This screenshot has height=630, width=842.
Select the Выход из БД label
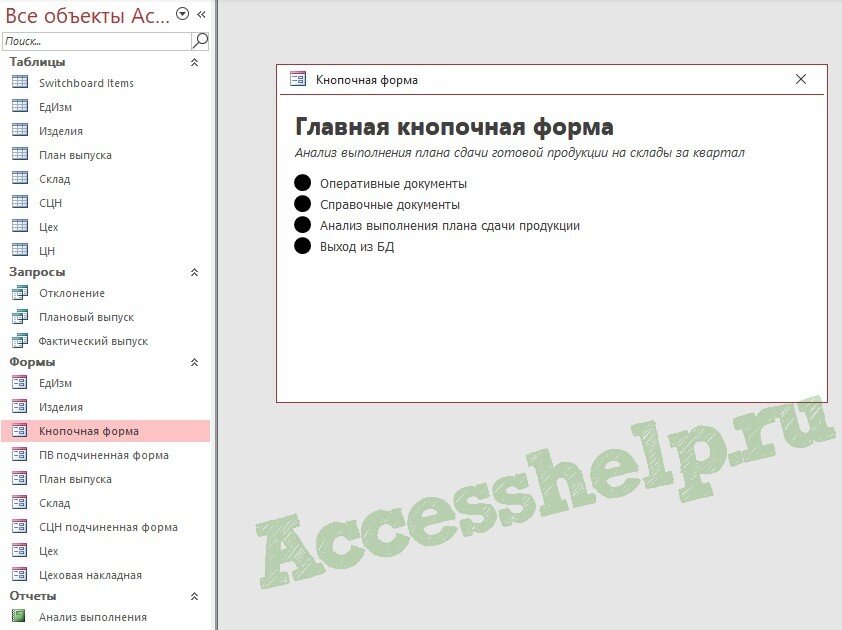[x=357, y=247]
